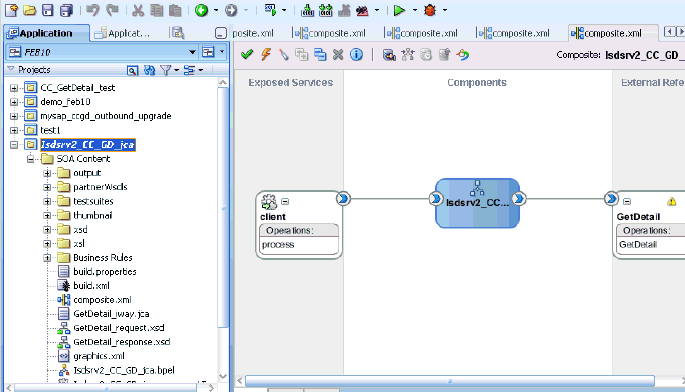The image size is (685, 392).
Task: Navigate forward with the grey arrow
Action: (231, 10)
